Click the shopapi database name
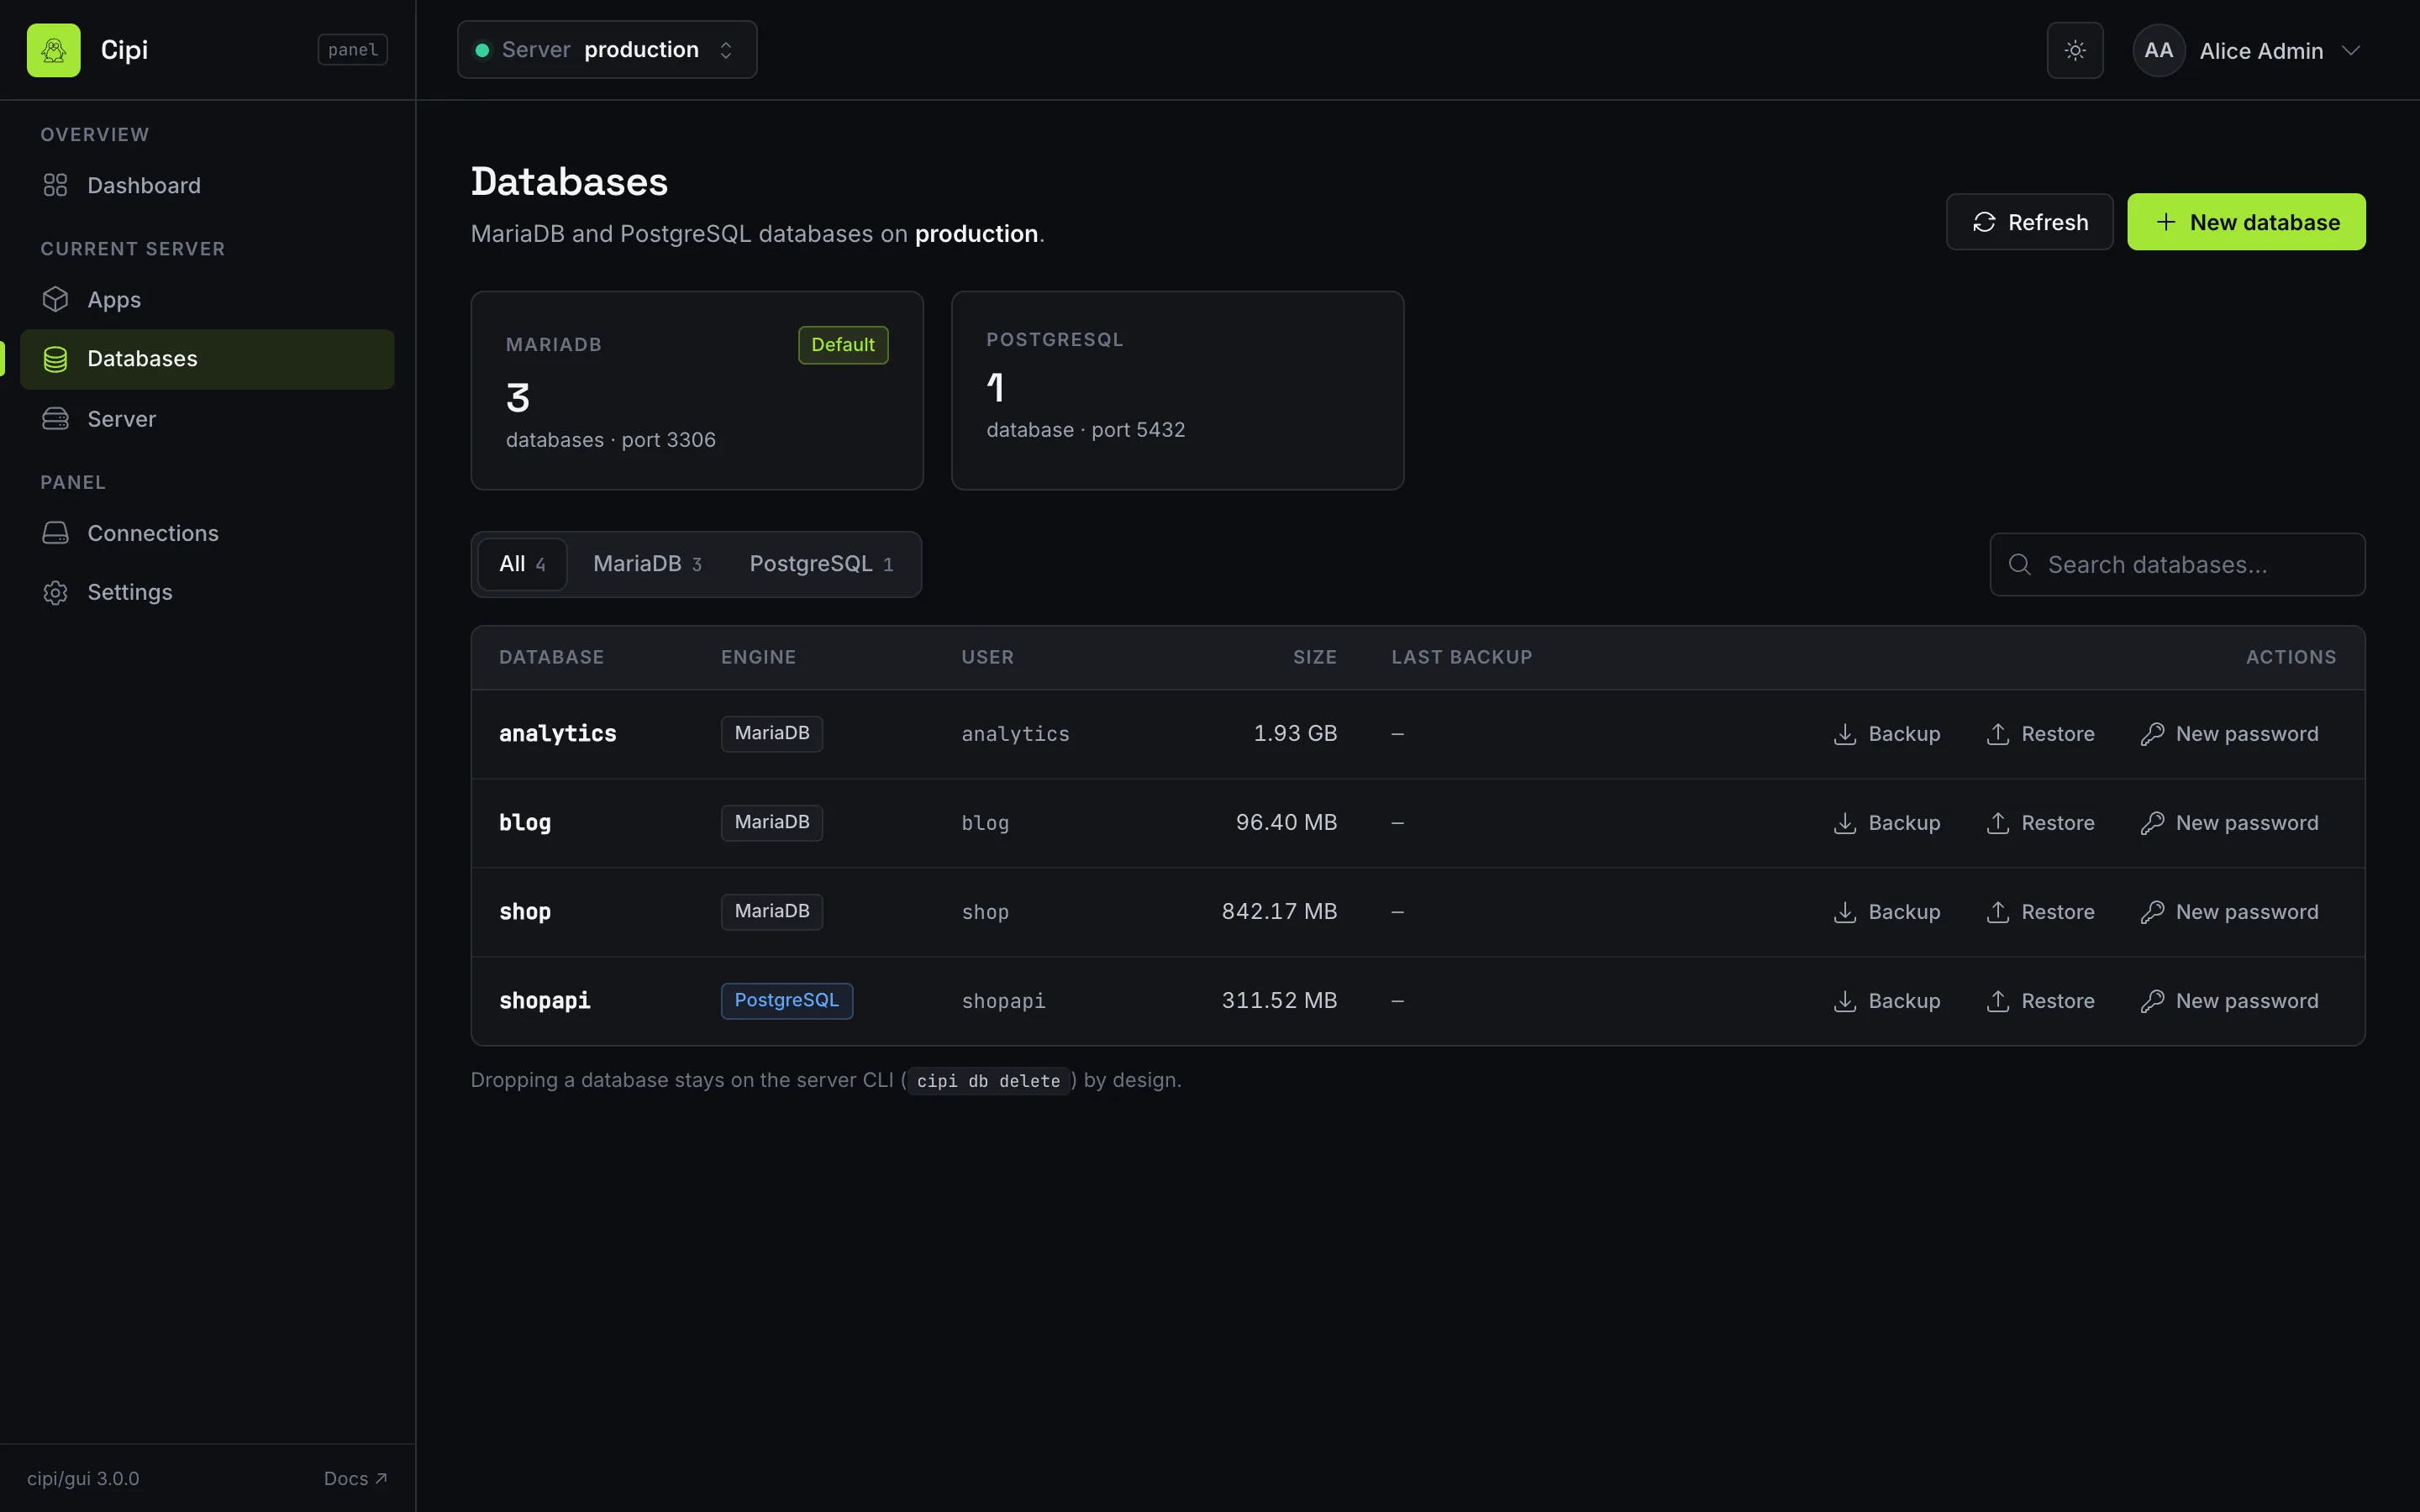 point(545,1001)
